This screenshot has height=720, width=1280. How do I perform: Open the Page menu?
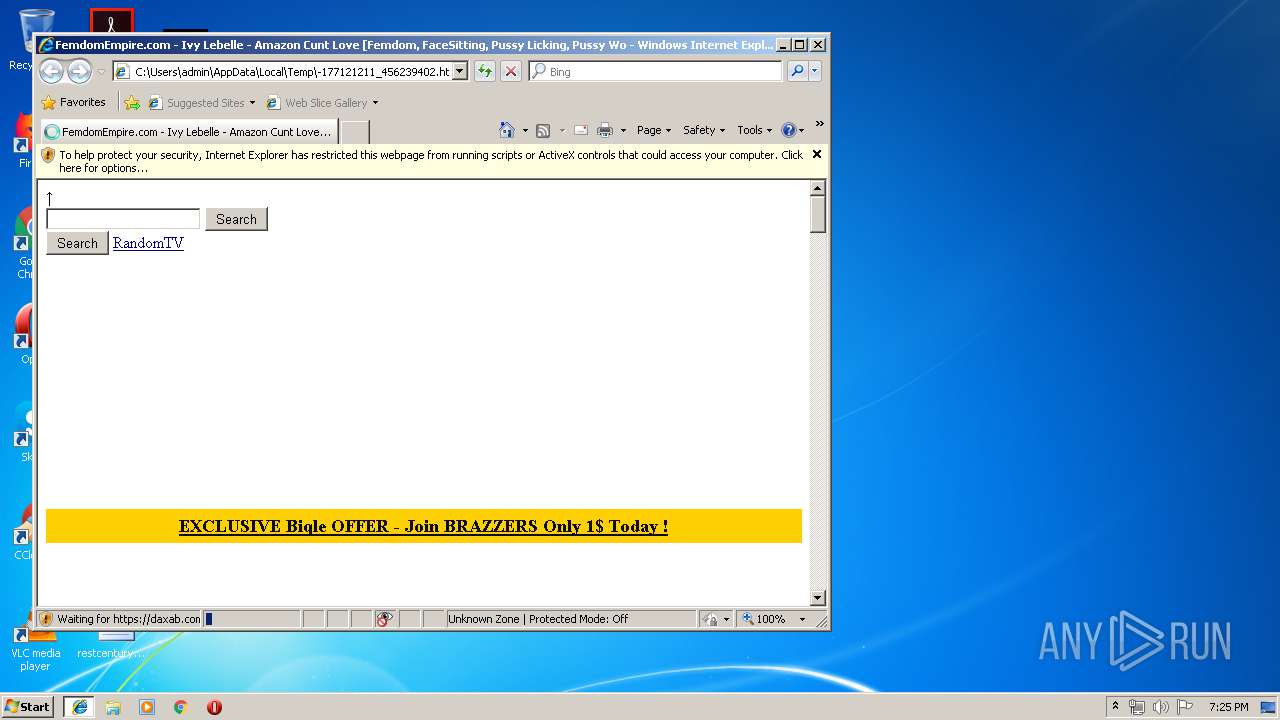point(654,130)
